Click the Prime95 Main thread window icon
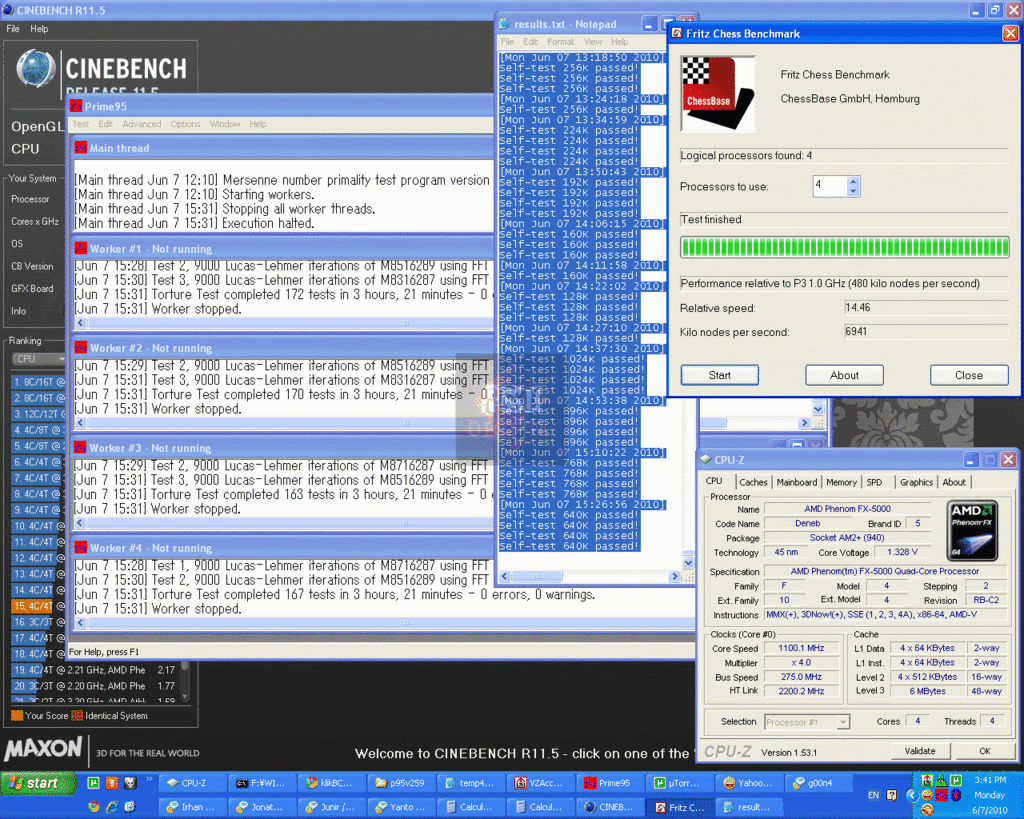 (80, 148)
